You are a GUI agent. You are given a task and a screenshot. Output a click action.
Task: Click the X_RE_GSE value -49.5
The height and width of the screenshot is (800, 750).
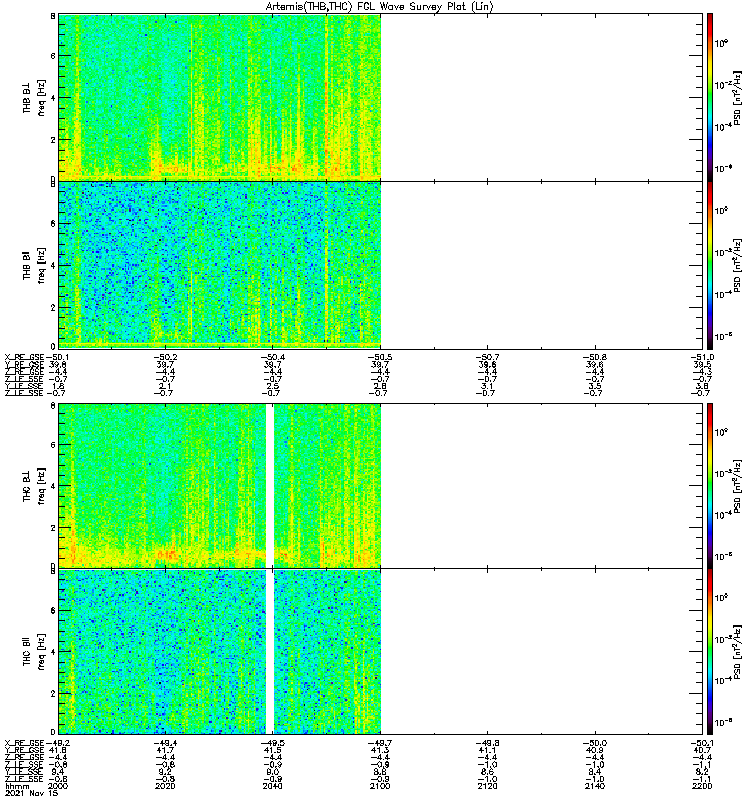273,743
